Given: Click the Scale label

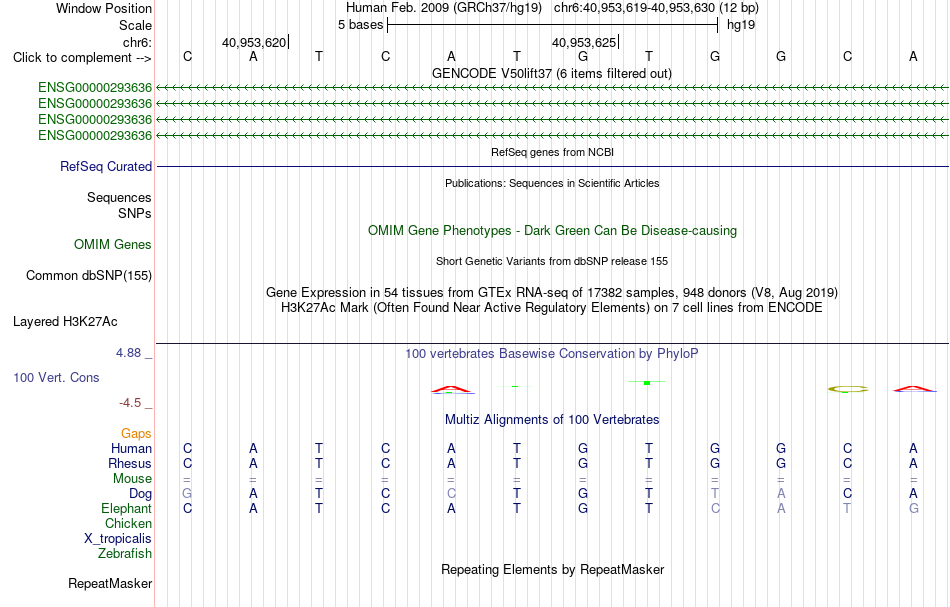Looking at the screenshot, I should coord(136,25).
